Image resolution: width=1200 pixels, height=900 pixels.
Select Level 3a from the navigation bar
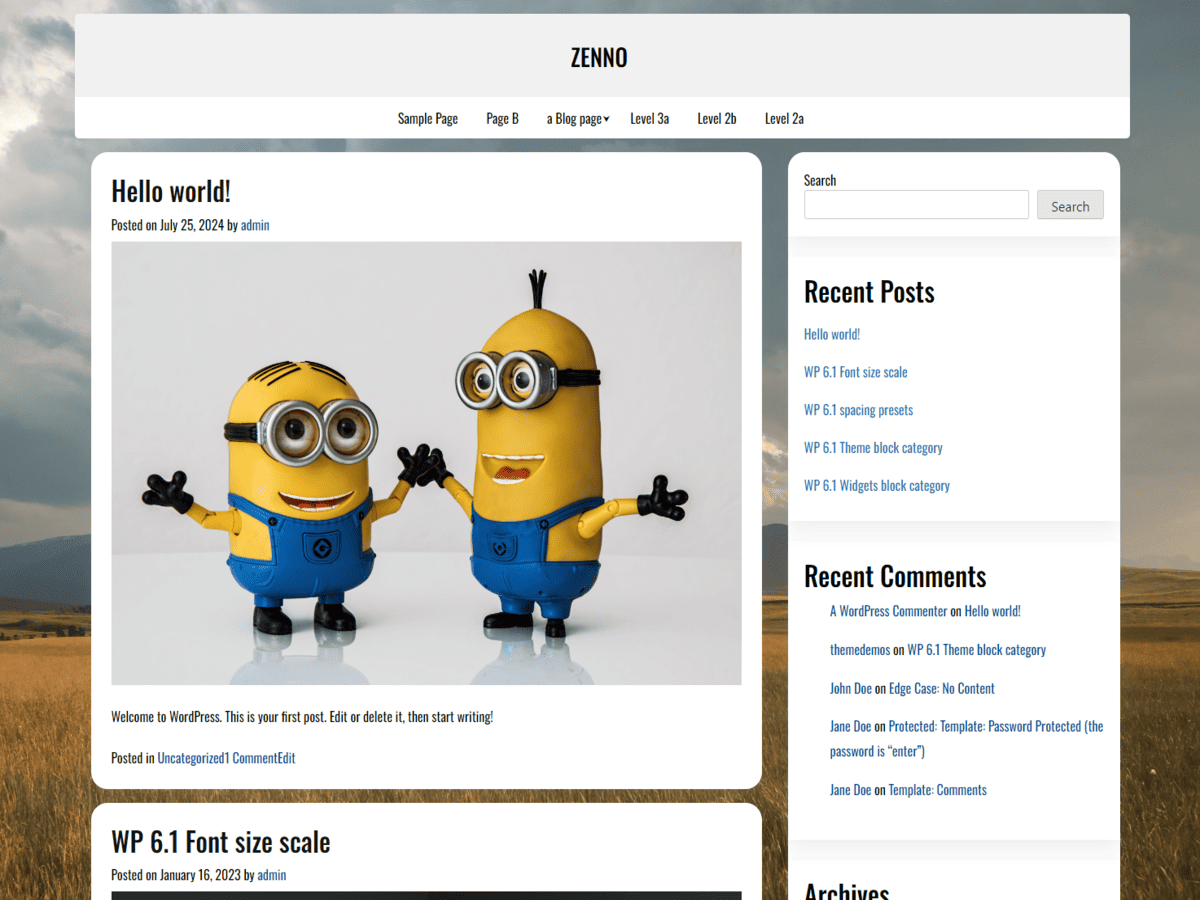click(649, 118)
